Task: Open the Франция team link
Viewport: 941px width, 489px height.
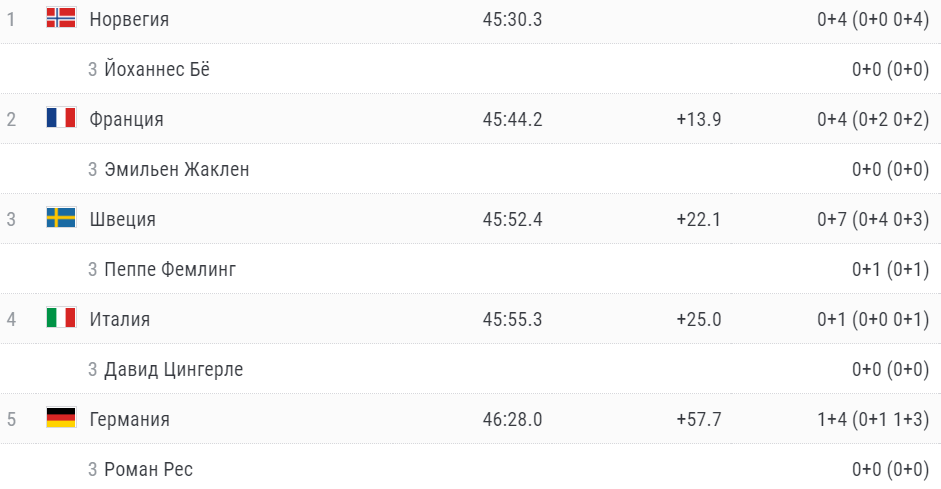Action: click(126, 119)
